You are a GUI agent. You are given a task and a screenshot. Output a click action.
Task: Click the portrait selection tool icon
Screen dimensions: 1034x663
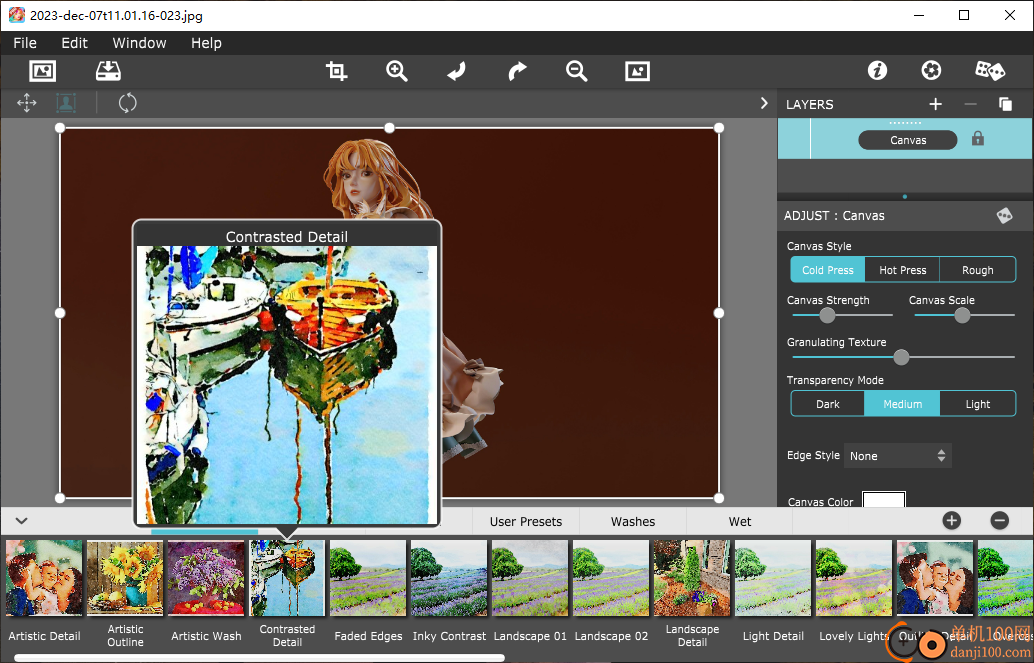pyautogui.click(x=66, y=103)
